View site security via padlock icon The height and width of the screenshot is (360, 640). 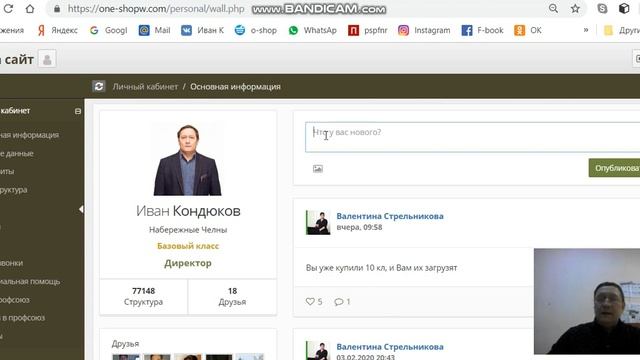(57, 9)
